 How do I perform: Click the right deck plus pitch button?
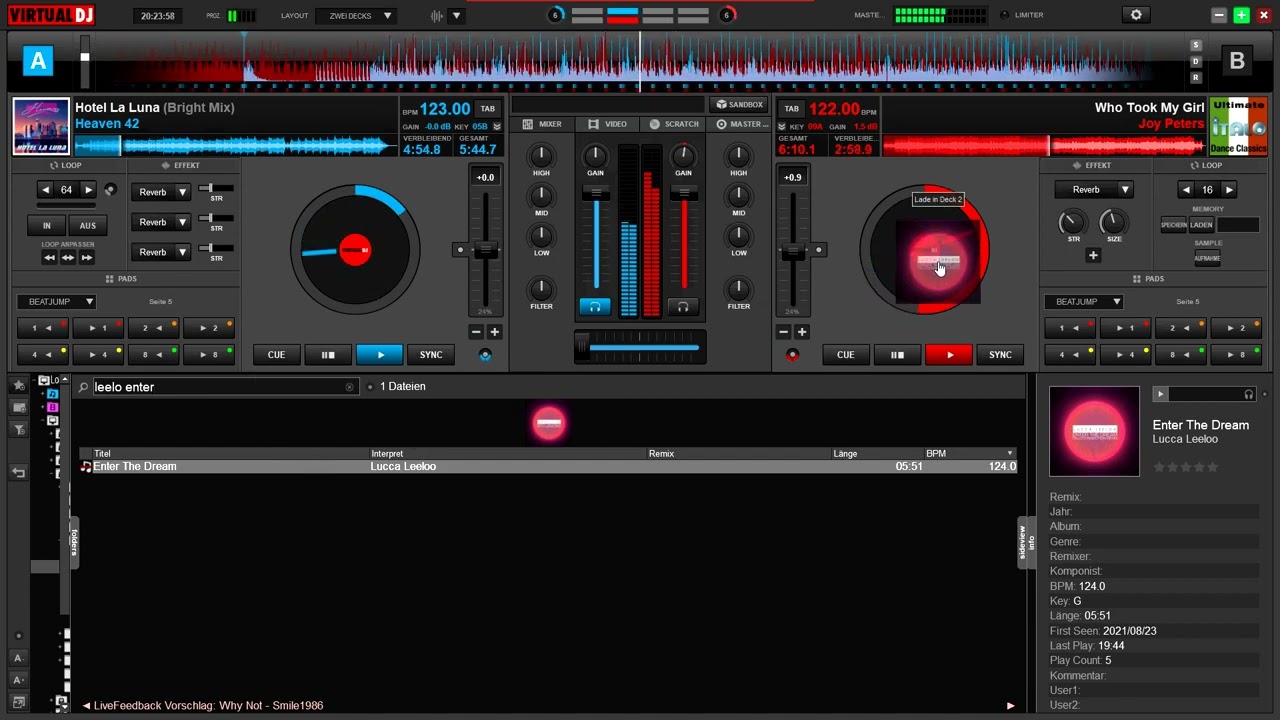801,332
